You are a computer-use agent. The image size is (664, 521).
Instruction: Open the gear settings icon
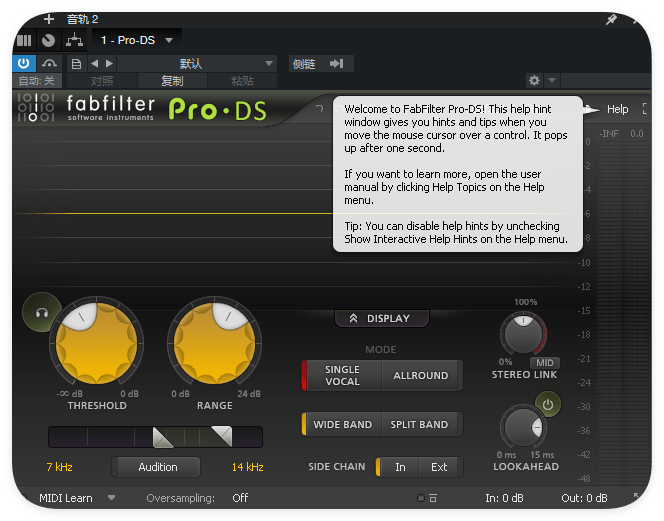pyautogui.click(x=534, y=80)
